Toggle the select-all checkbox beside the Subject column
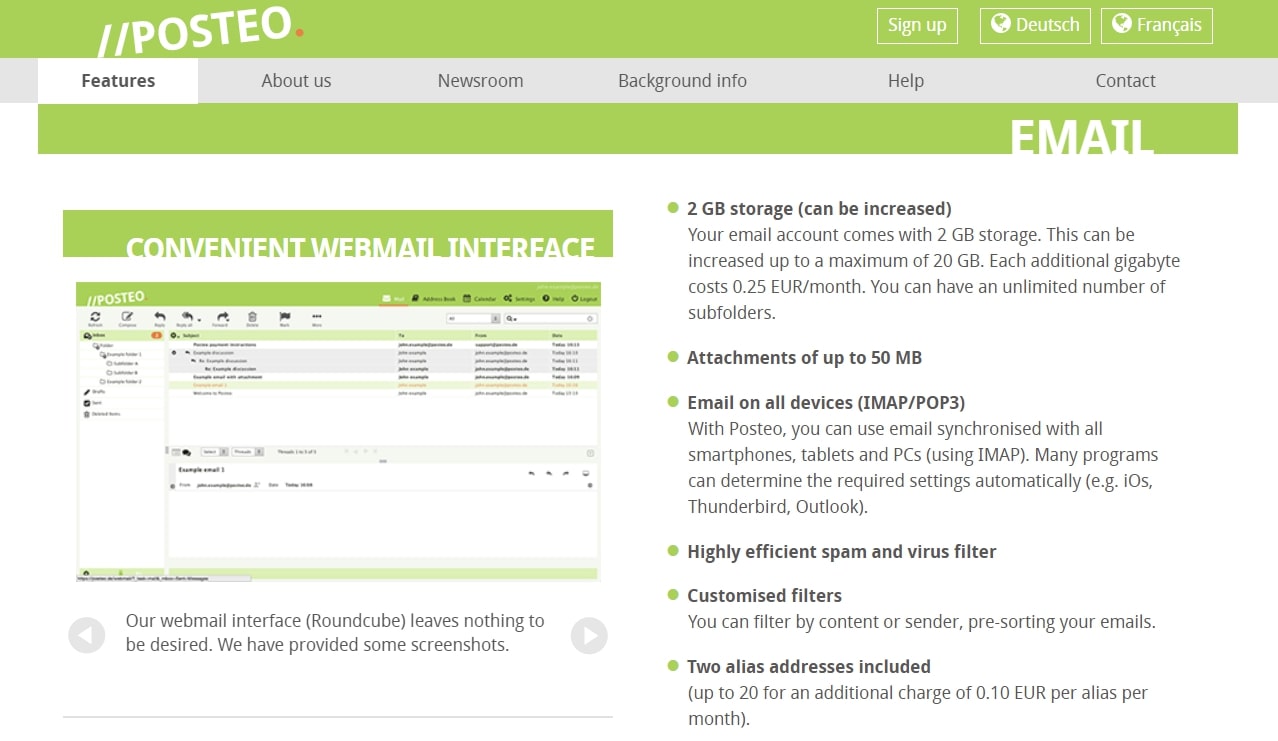Viewport: 1278px width, 741px height. pyautogui.click(x=172, y=333)
